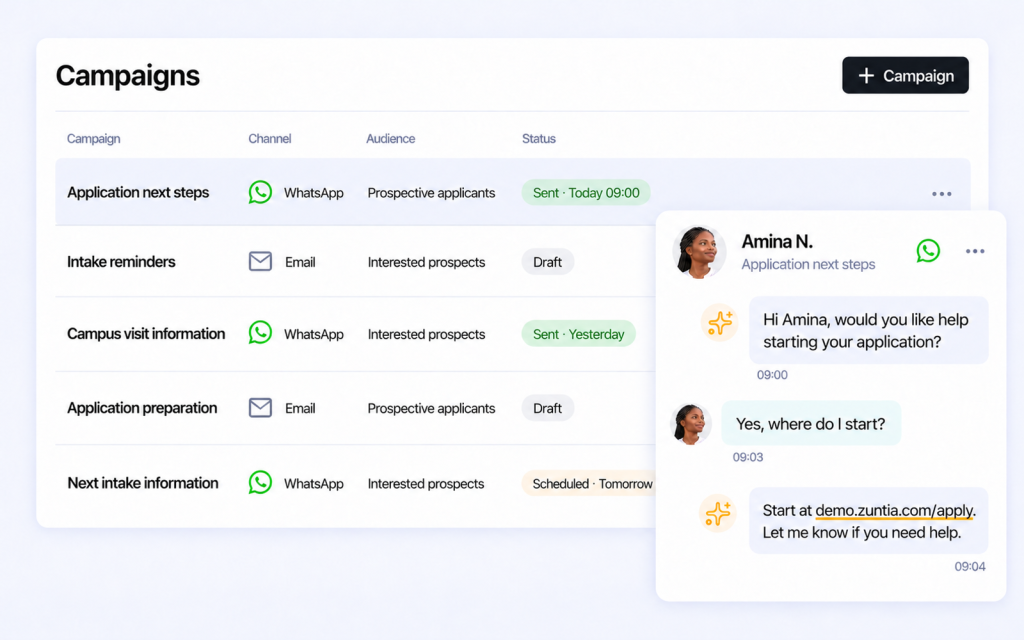Open Amina N. profile photo in chat header
The width and height of the screenshot is (1024, 640).
pyautogui.click(x=699, y=252)
